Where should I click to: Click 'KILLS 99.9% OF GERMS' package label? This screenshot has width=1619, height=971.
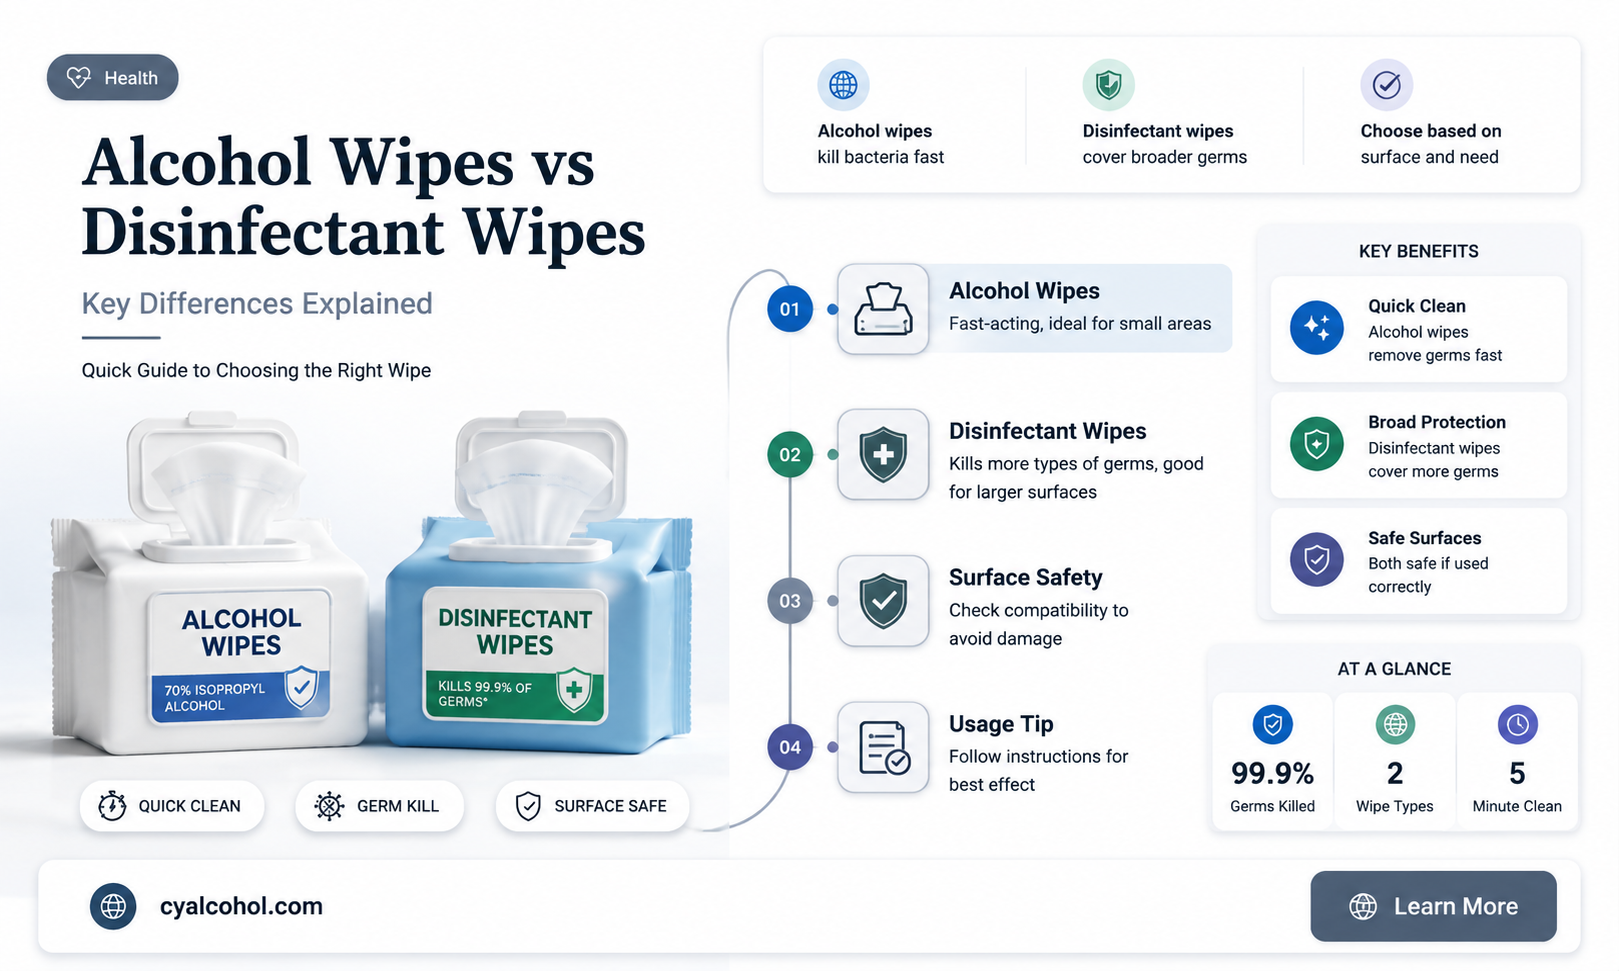[x=485, y=694]
